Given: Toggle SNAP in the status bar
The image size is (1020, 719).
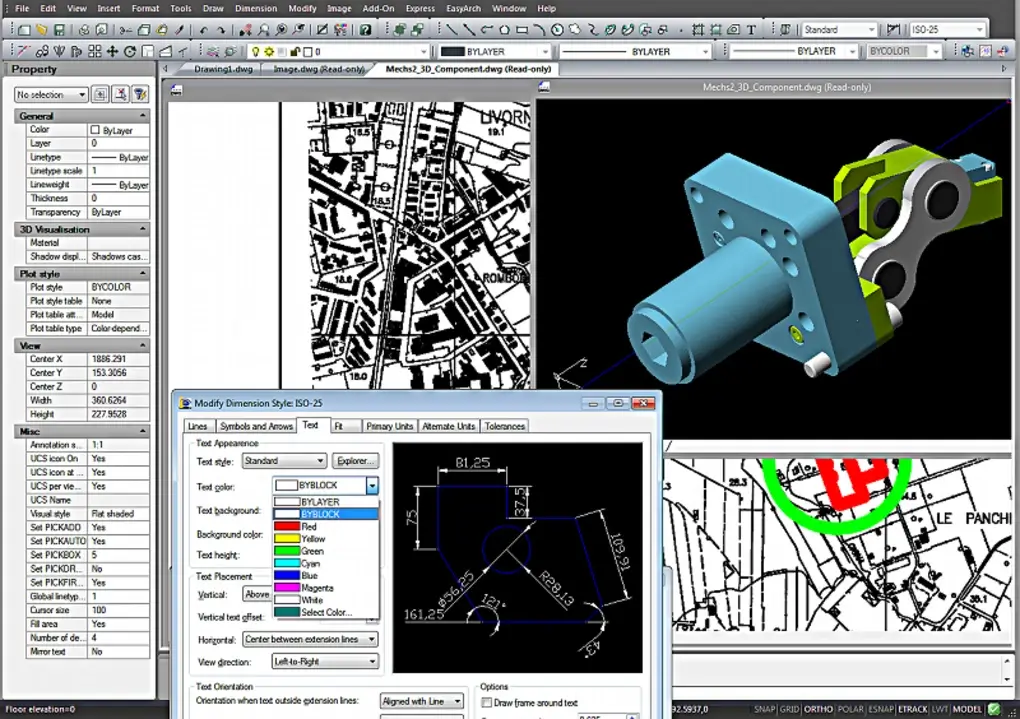Looking at the screenshot, I should [x=764, y=709].
